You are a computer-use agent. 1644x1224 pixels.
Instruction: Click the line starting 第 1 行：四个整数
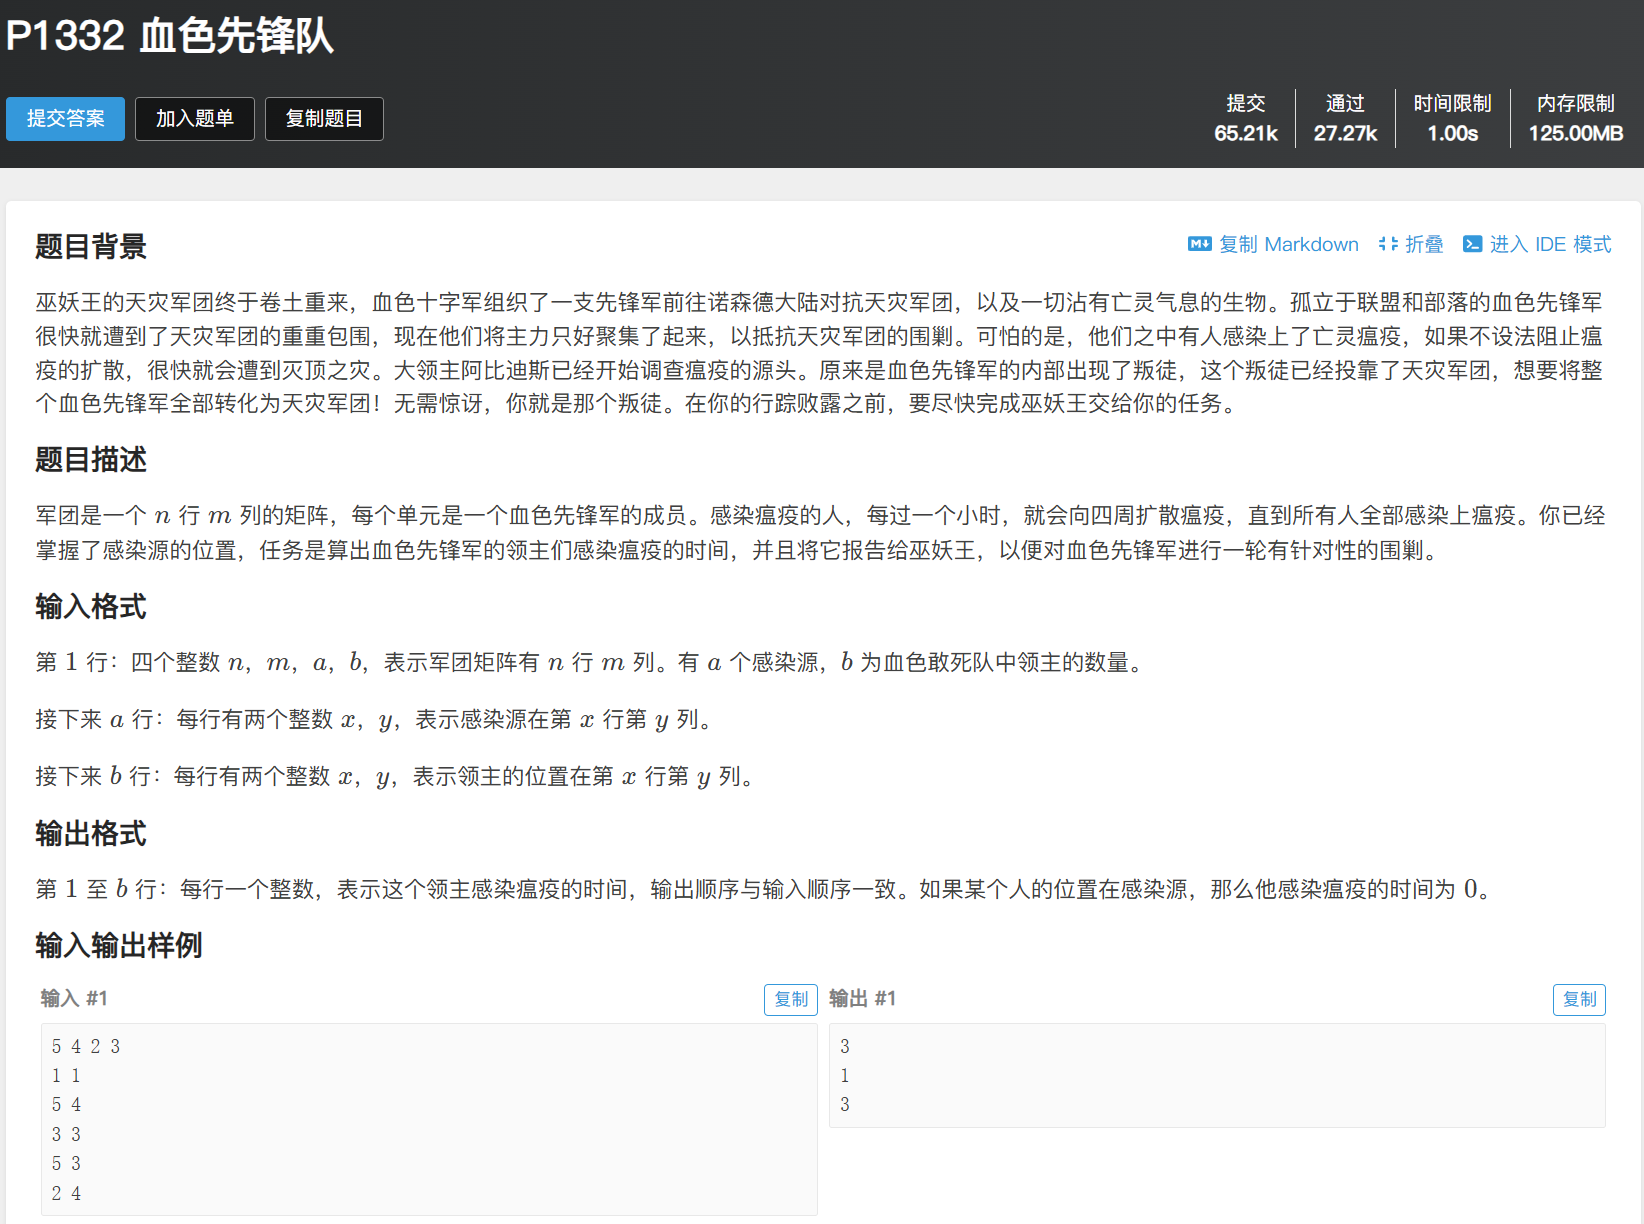pos(590,662)
